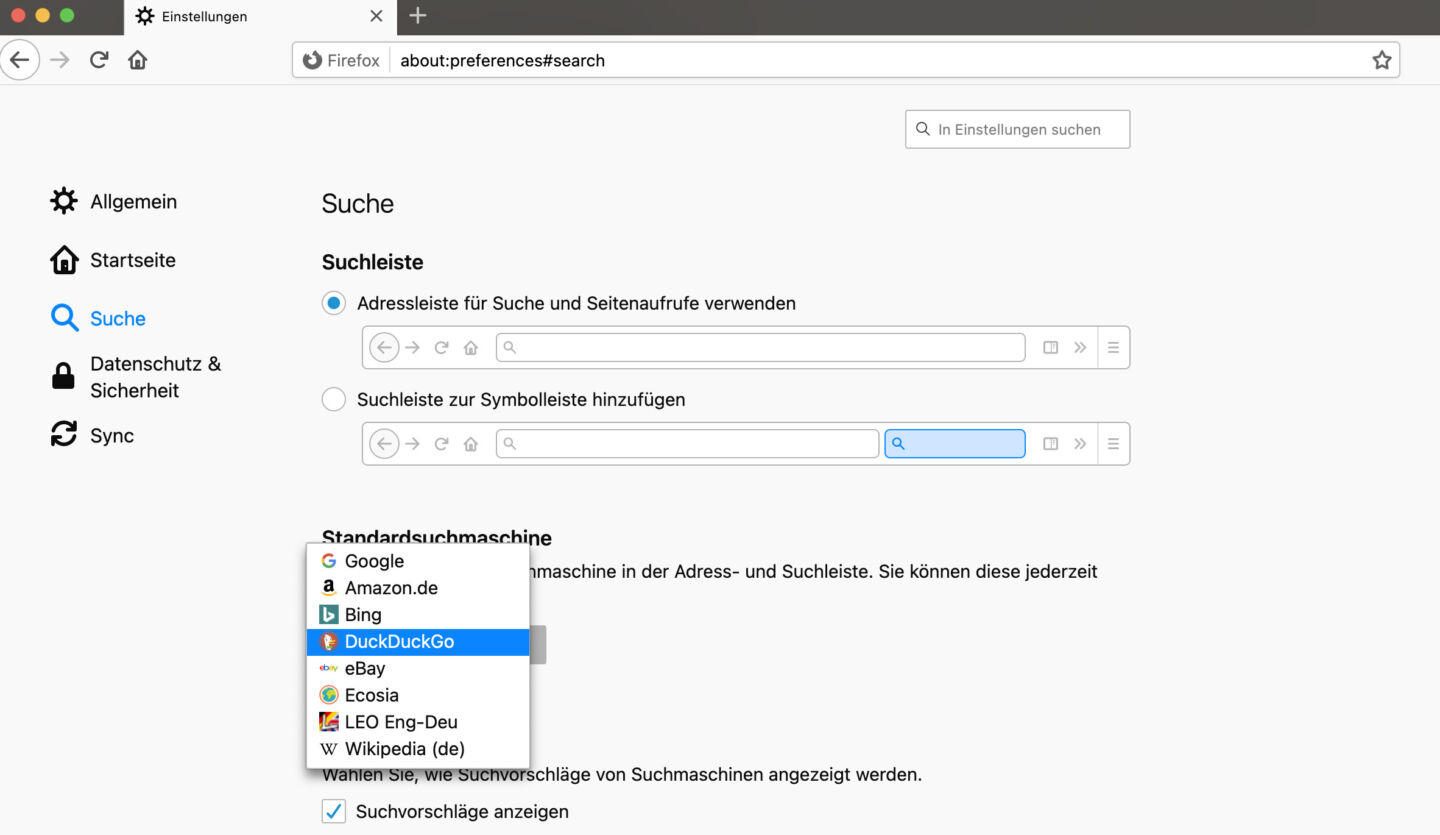The height and width of the screenshot is (835, 1440).
Task: Open Allgemein settings in sidebar
Action: tap(133, 202)
